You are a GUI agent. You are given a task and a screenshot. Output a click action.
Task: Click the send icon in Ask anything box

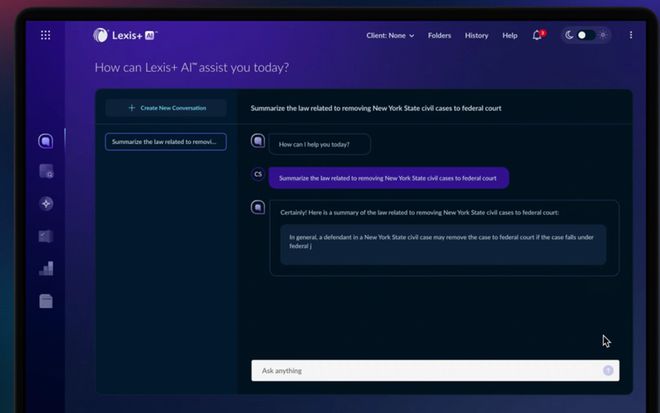coord(608,371)
